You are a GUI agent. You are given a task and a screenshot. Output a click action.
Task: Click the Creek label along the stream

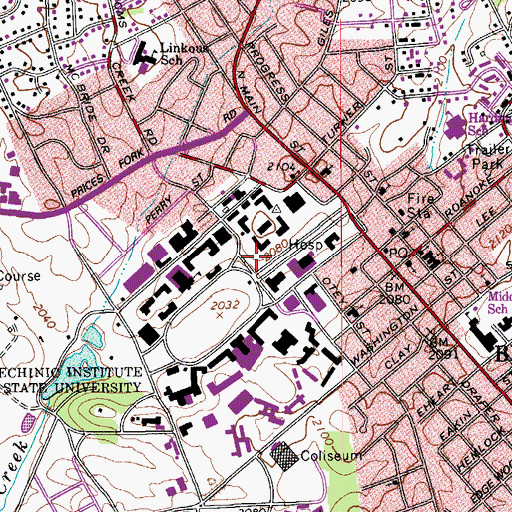tap(14, 467)
